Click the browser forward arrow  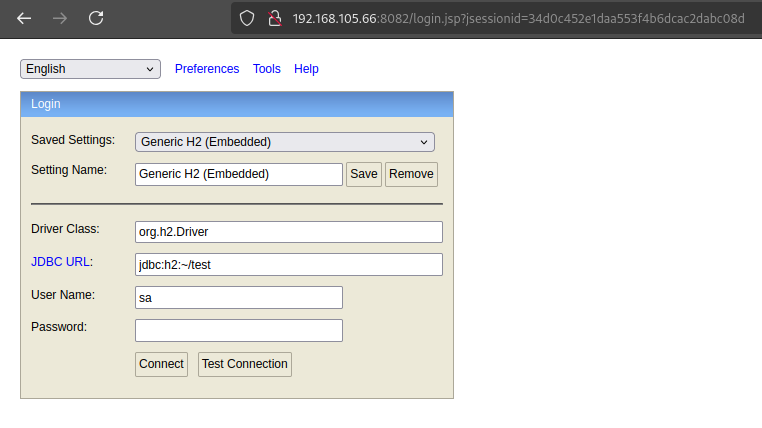[x=60, y=18]
